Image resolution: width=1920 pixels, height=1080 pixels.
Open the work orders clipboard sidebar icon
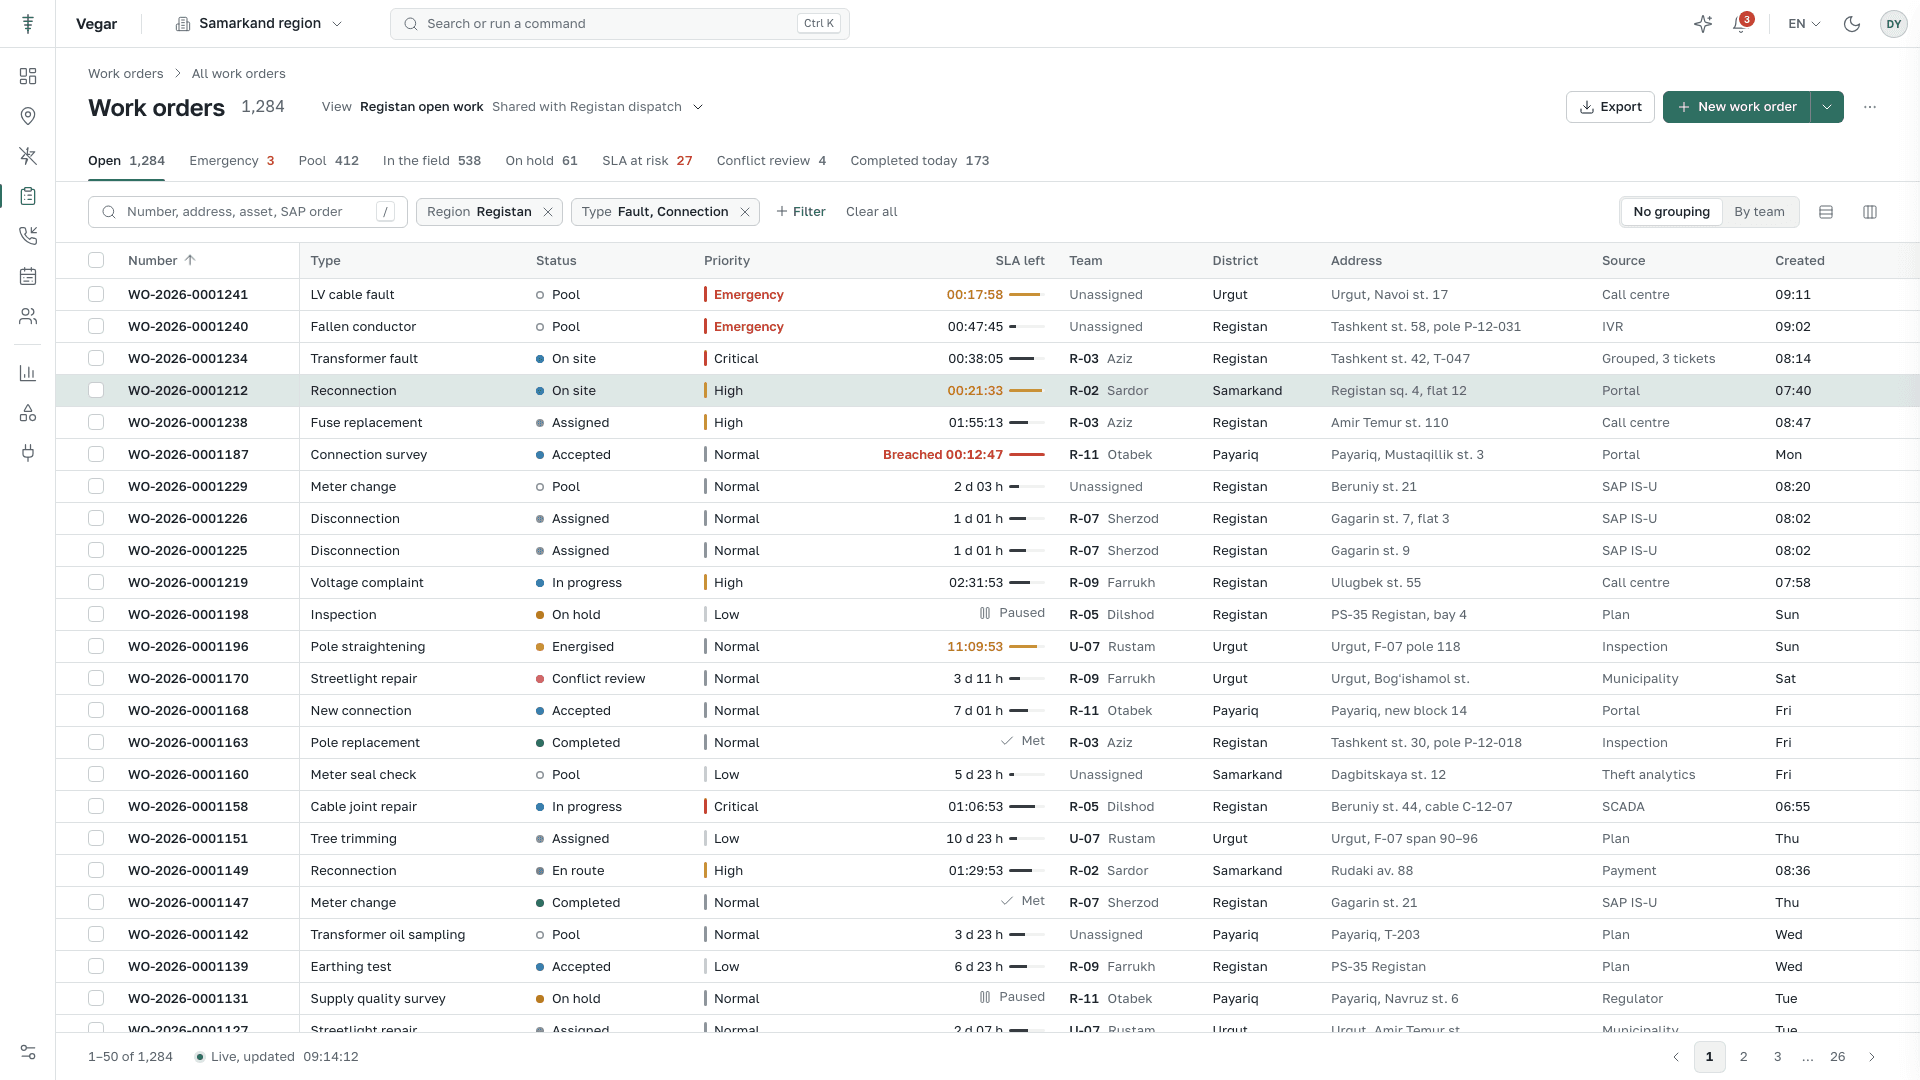(28, 196)
